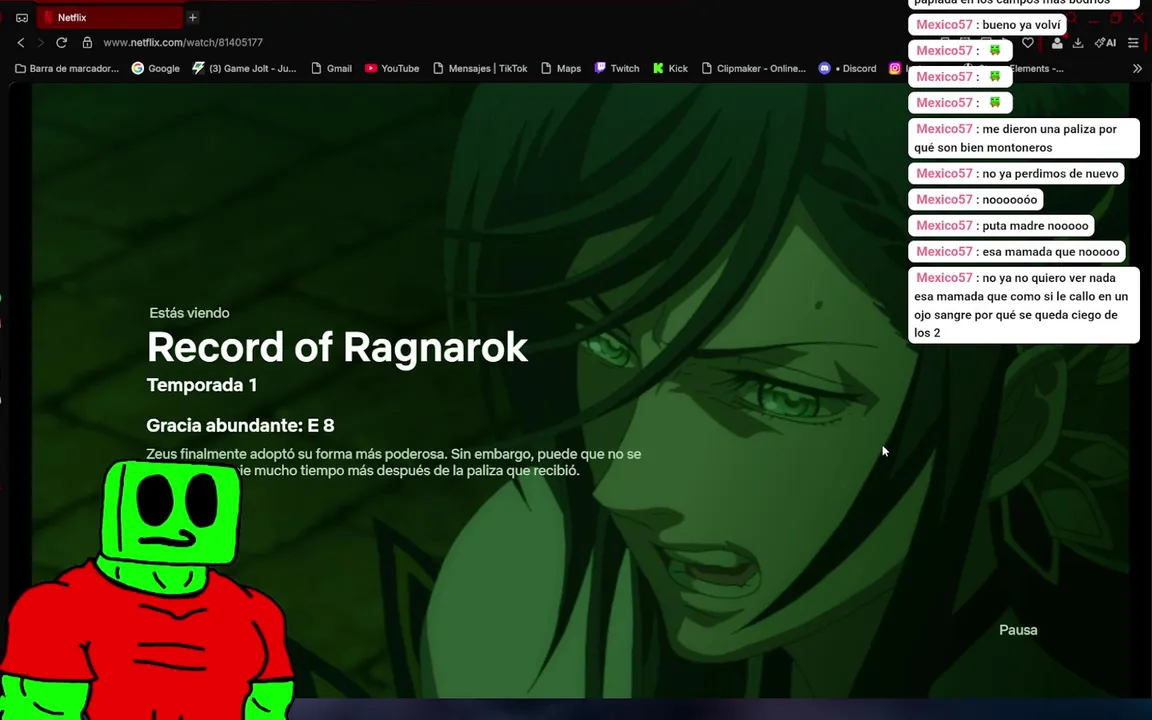Reload the Netflix page
The image size is (1152, 720).
coord(62,43)
